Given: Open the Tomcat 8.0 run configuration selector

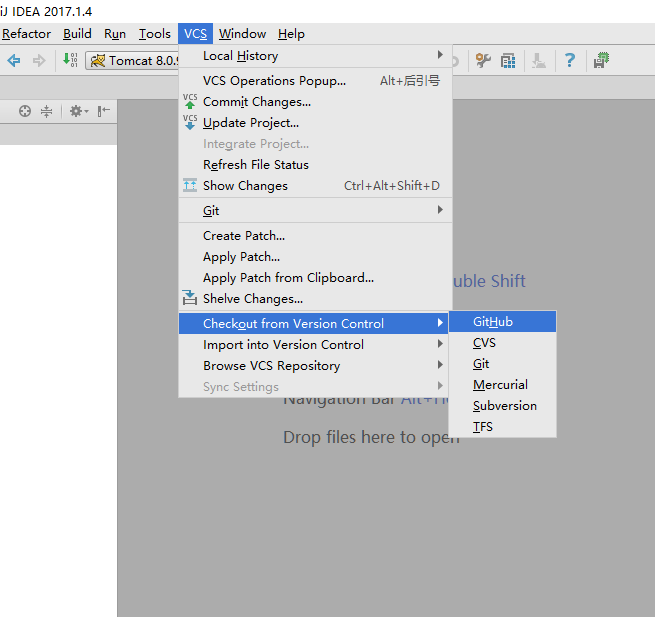Looking at the screenshot, I should pyautogui.click(x=132, y=61).
